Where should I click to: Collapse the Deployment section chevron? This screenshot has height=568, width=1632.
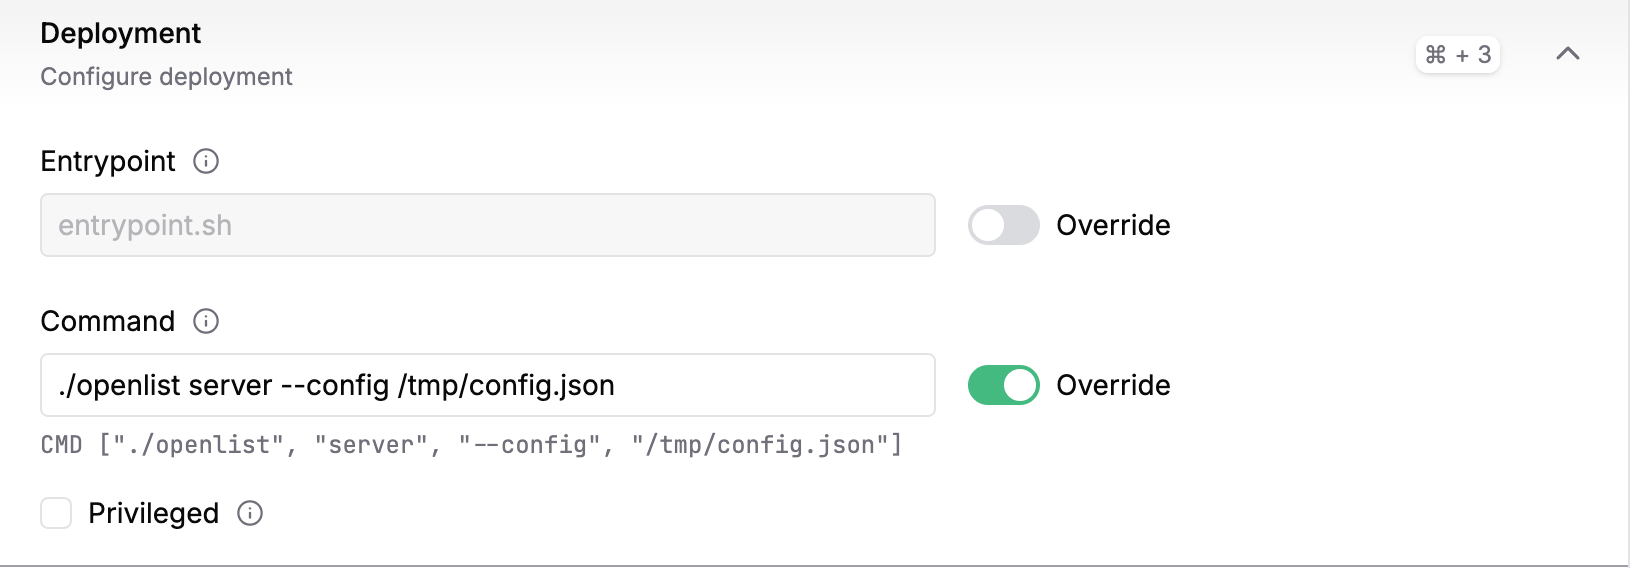click(1568, 54)
